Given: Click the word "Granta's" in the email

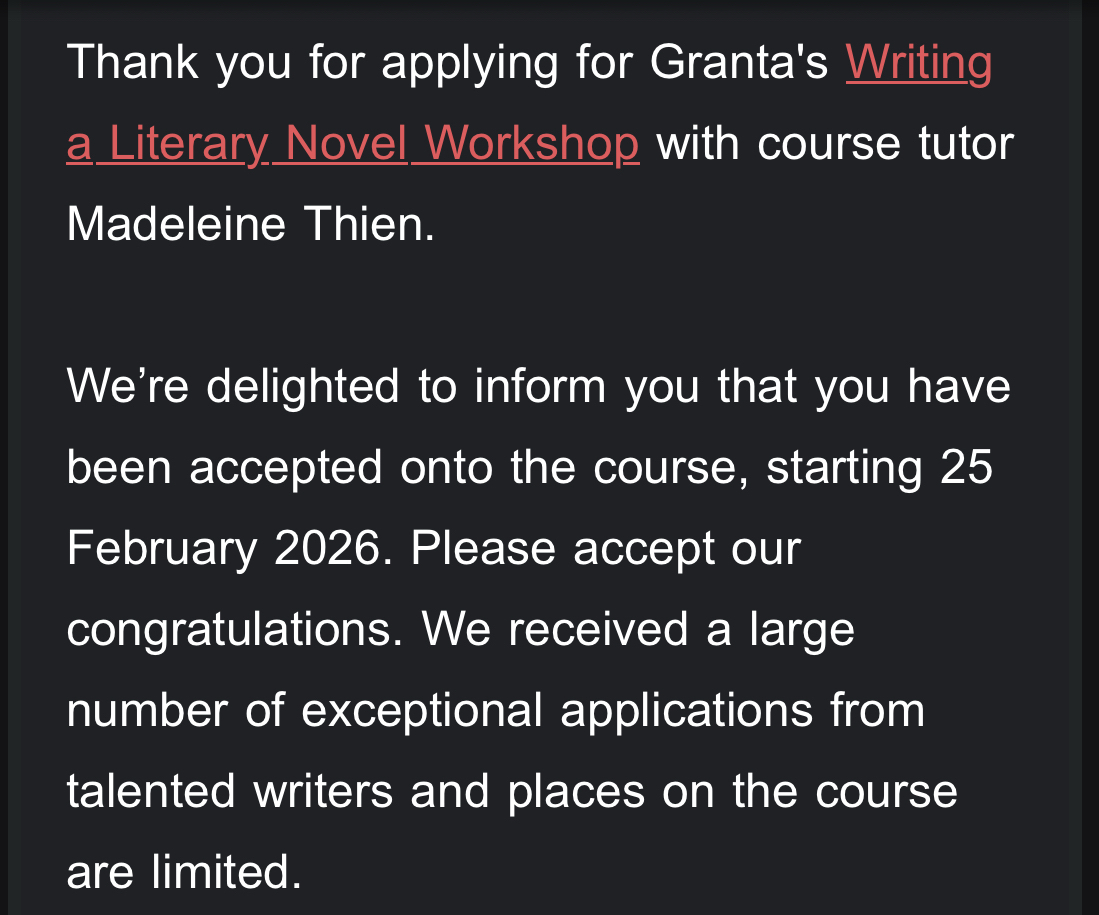Looking at the screenshot, I should (739, 63).
